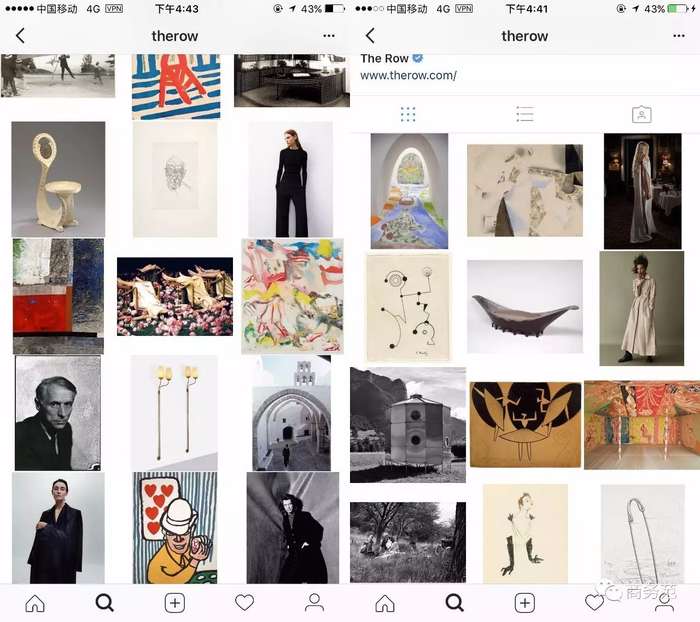
Task: Switch to list view tab
Action: tap(525, 114)
